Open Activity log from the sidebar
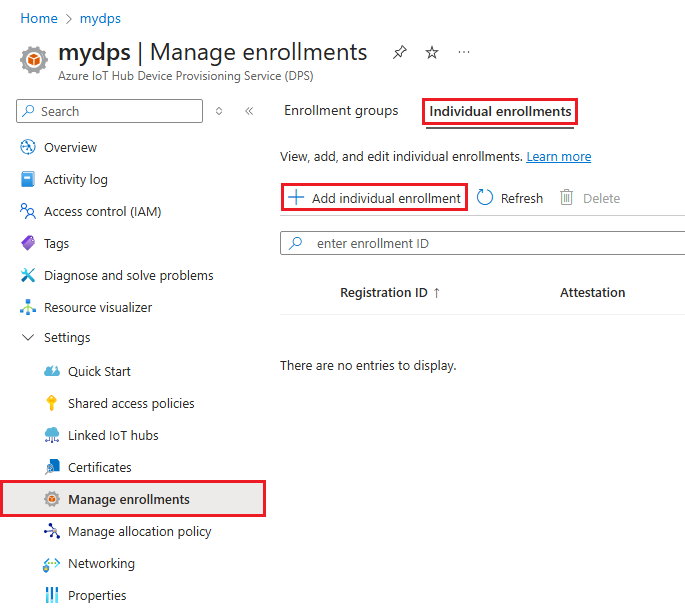This screenshot has height=613, width=685. [75, 180]
